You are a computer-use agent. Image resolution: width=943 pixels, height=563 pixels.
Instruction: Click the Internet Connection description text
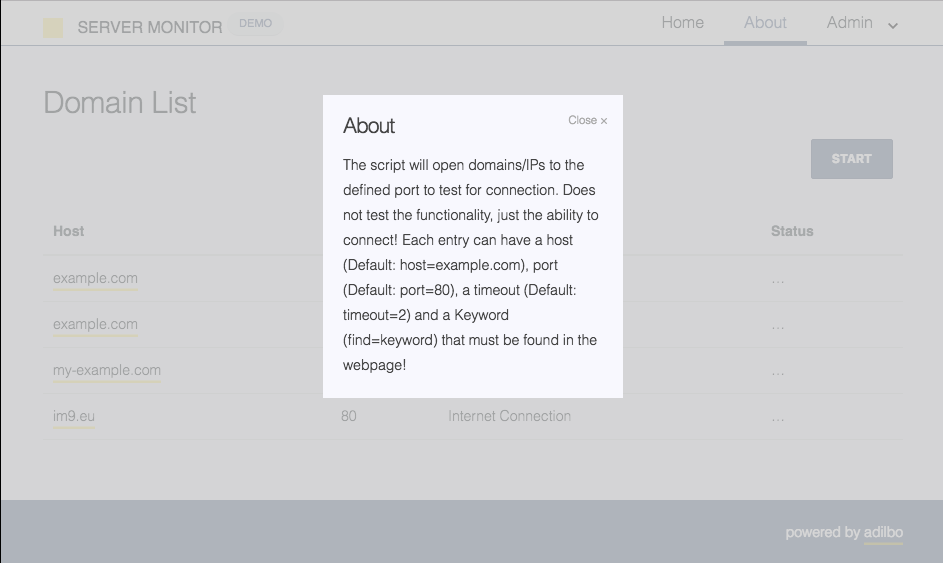pos(509,416)
